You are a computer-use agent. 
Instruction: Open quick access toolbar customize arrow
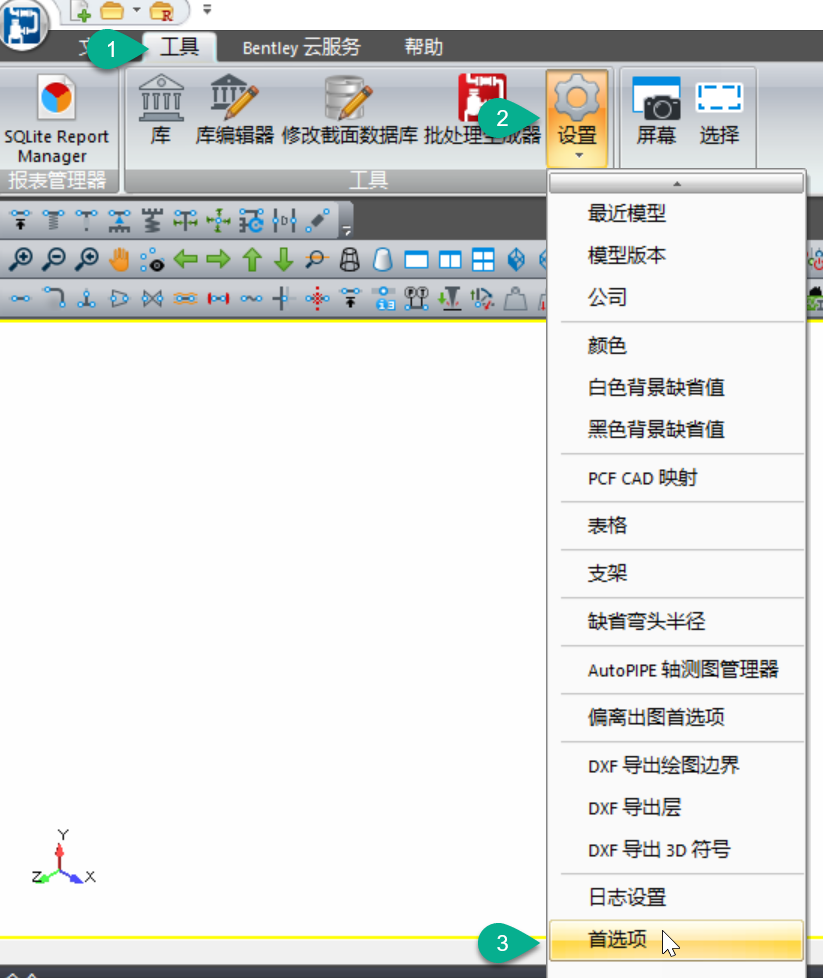point(207,9)
